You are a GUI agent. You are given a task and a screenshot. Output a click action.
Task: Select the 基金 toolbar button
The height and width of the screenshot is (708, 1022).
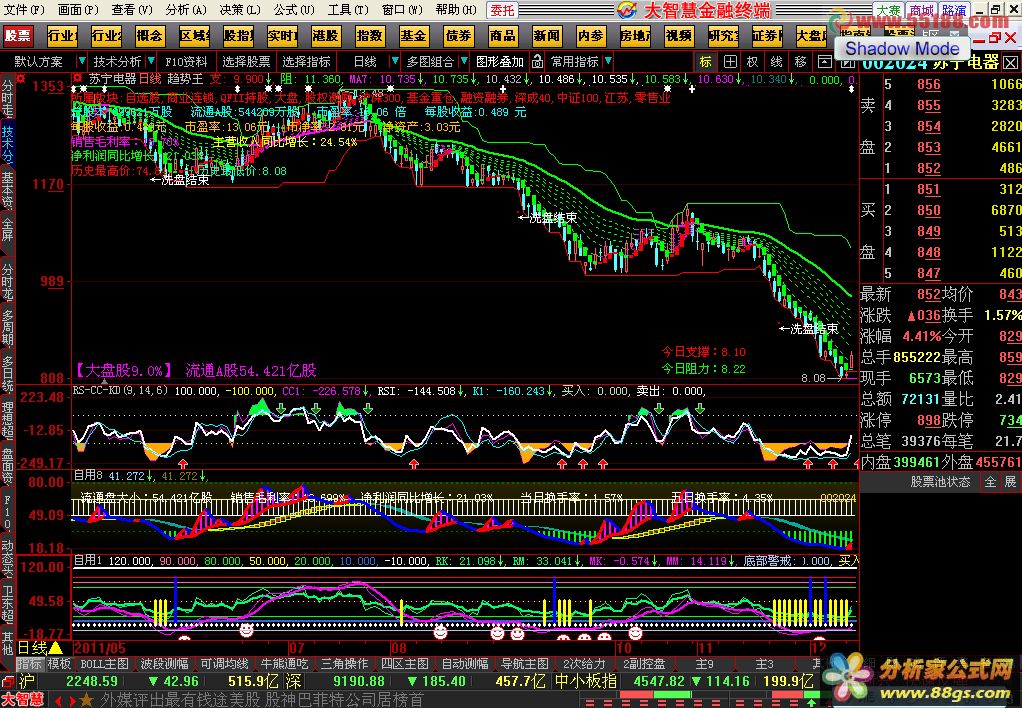tap(413, 35)
